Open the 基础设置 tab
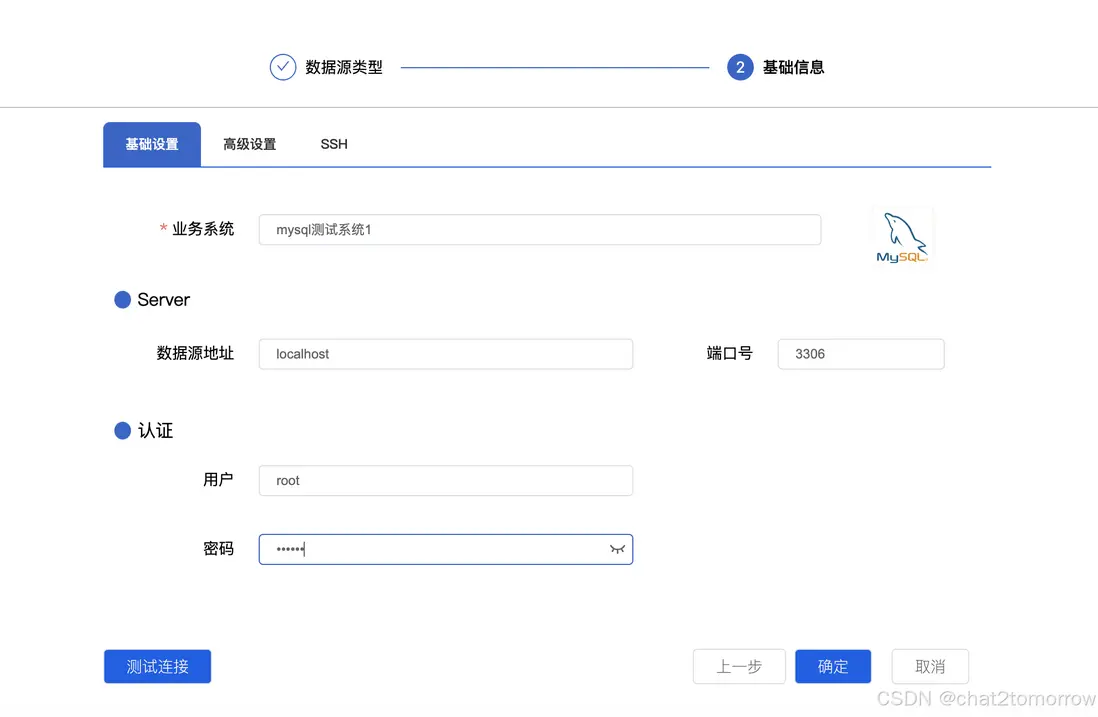The image size is (1098, 717). pyautogui.click(x=152, y=144)
